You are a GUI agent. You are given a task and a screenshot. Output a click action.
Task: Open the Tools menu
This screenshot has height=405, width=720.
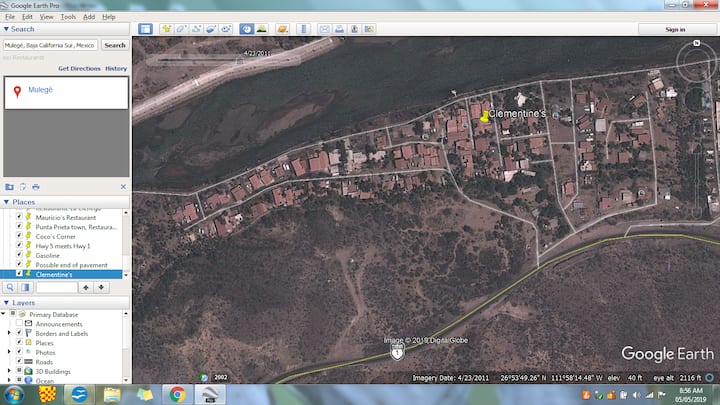(x=68, y=17)
